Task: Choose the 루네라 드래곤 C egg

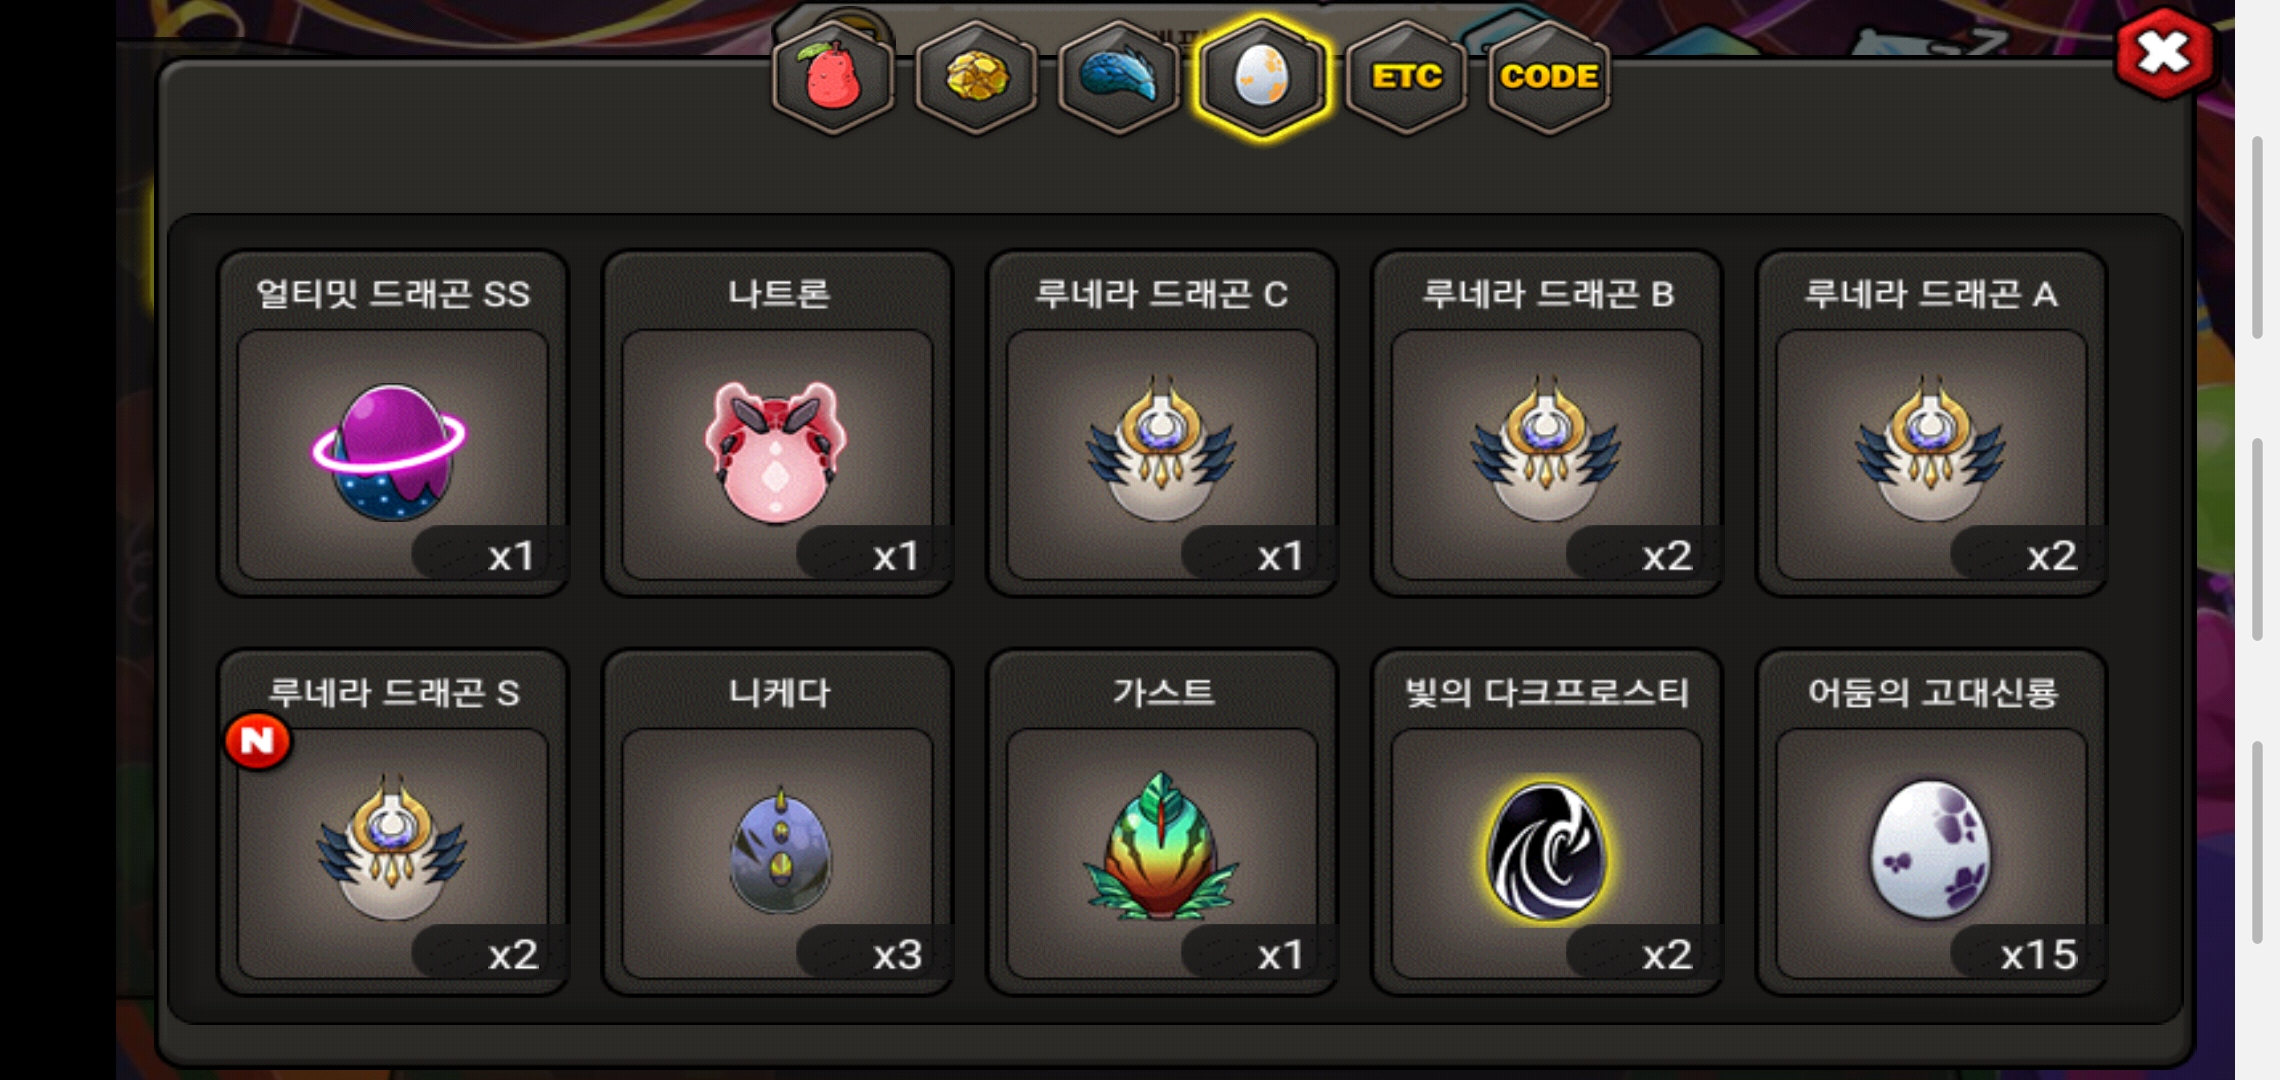Action: pyautogui.click(x=1162, y=423)
